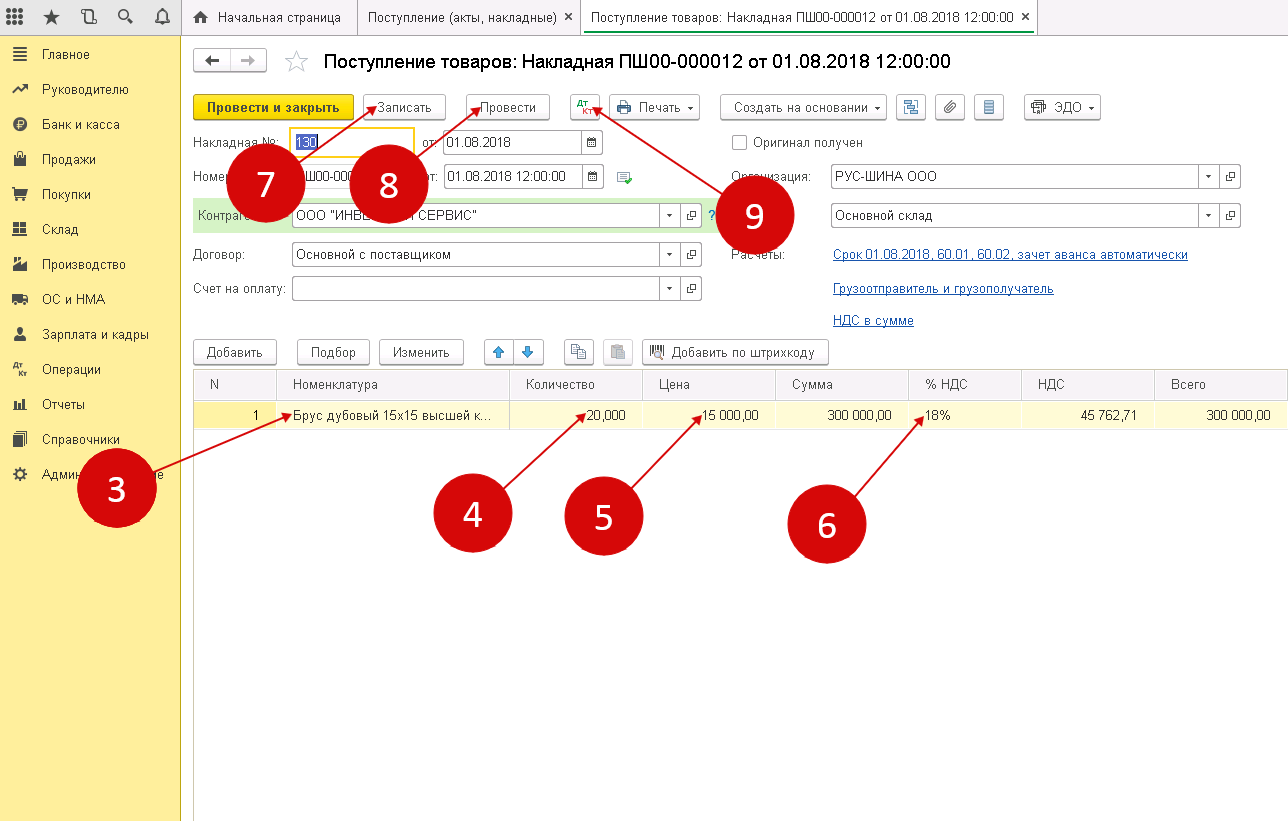Open Favorites star in top panel

(x=52, y=17)
